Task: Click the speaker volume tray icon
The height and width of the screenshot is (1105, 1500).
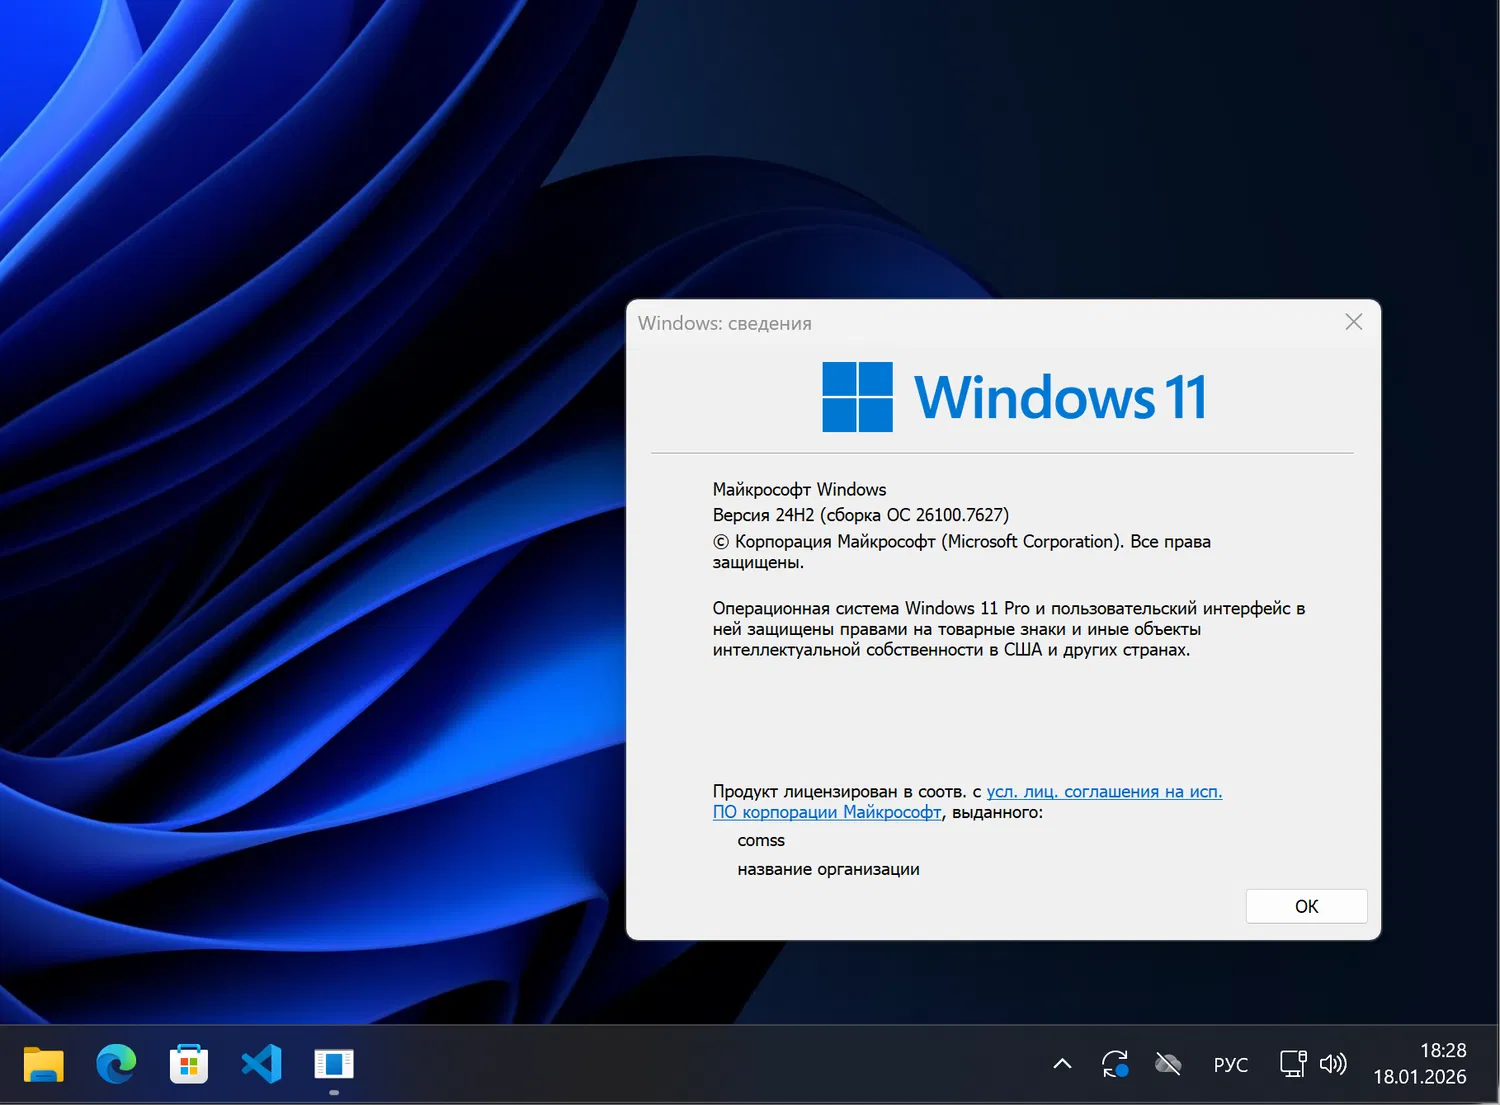Action: 1334,1064
